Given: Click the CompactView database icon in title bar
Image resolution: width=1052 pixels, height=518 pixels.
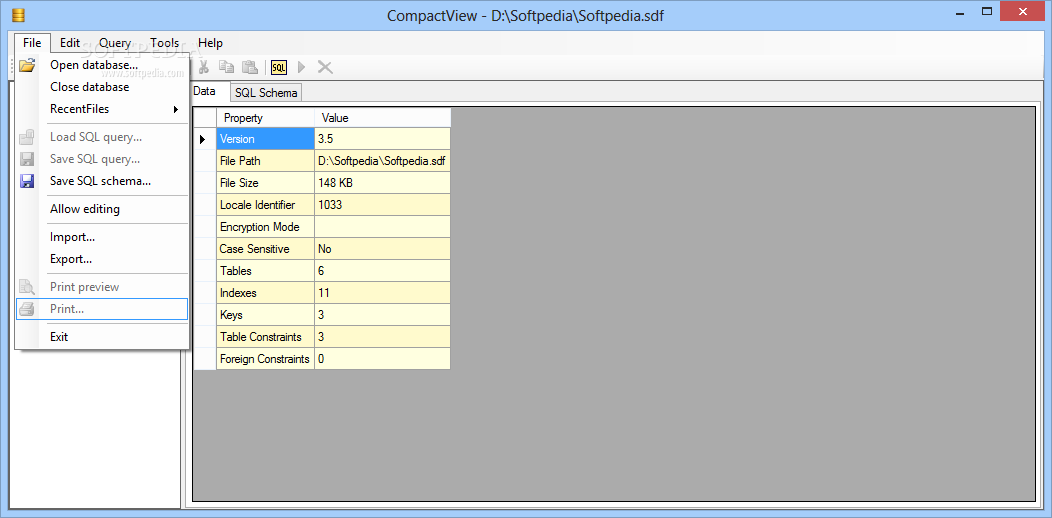Looking at the screenshot, I should pos(18,14).
